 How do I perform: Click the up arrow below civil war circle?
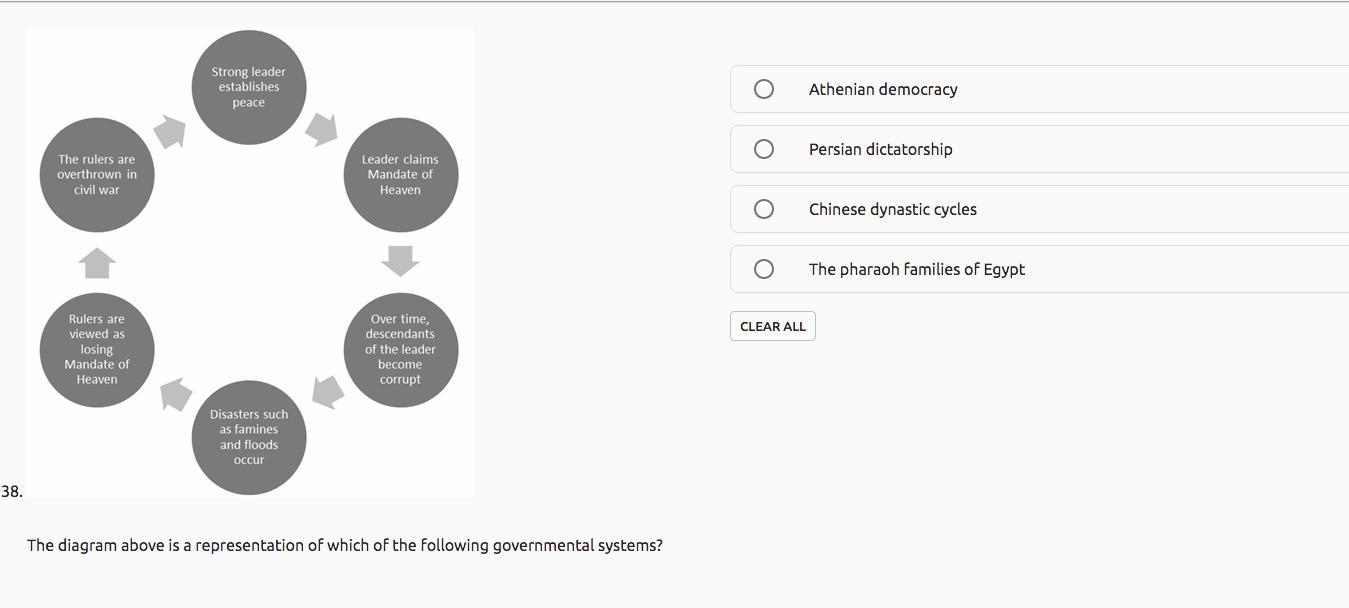[x=97, y=263]
